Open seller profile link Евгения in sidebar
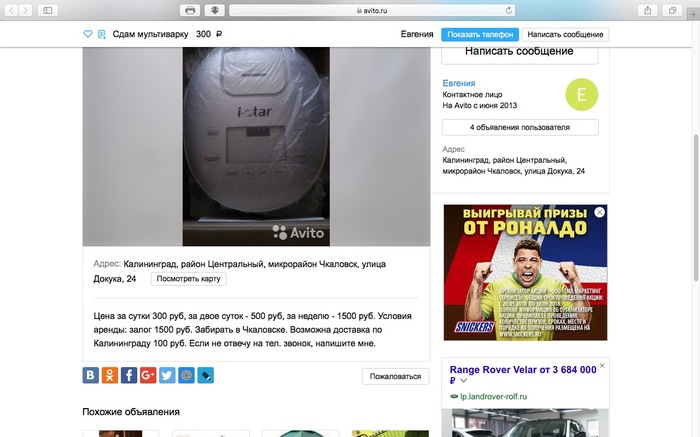This screenshot has height=437, width=700. (458, 83)
